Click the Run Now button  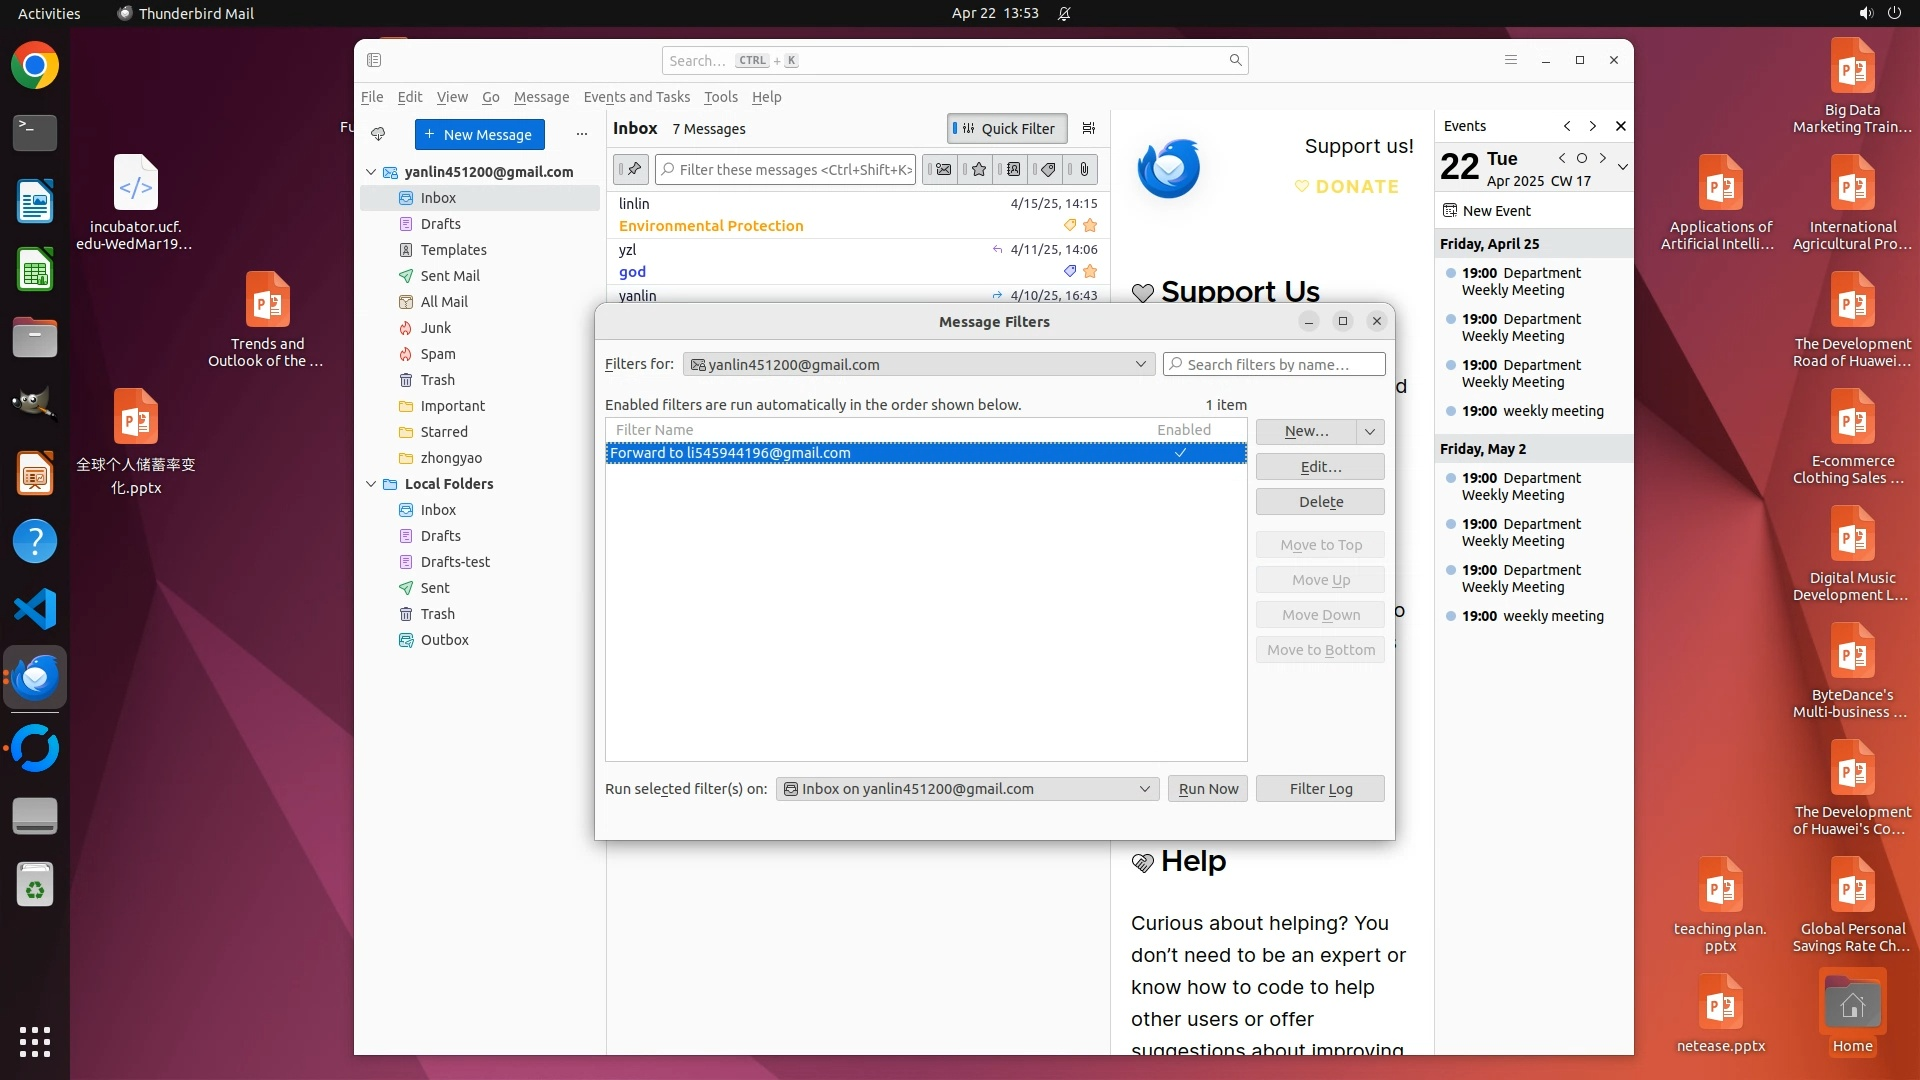point(1207,789)
